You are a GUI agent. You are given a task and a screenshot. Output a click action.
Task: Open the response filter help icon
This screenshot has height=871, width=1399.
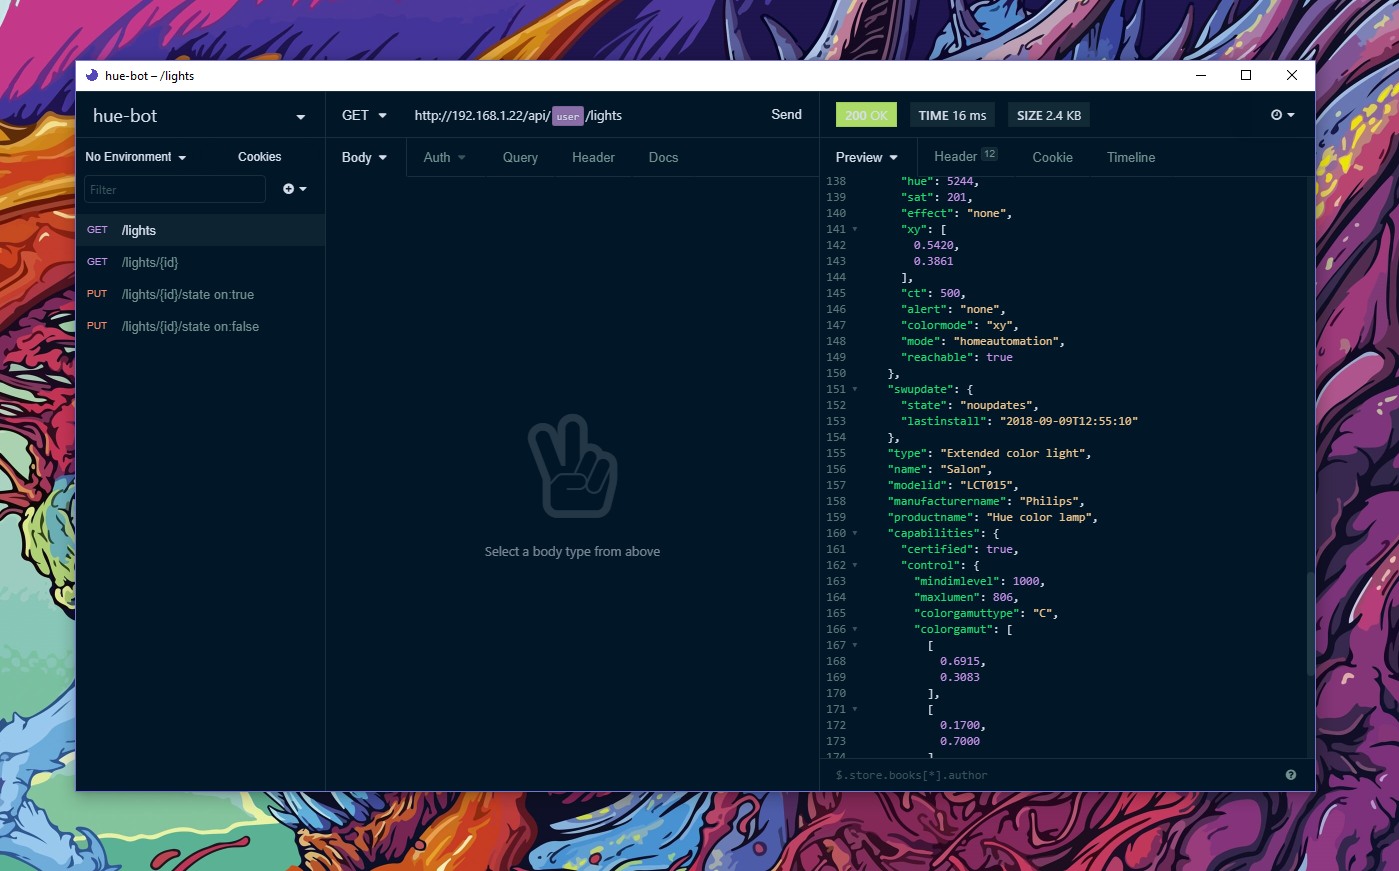(1291, 775)
